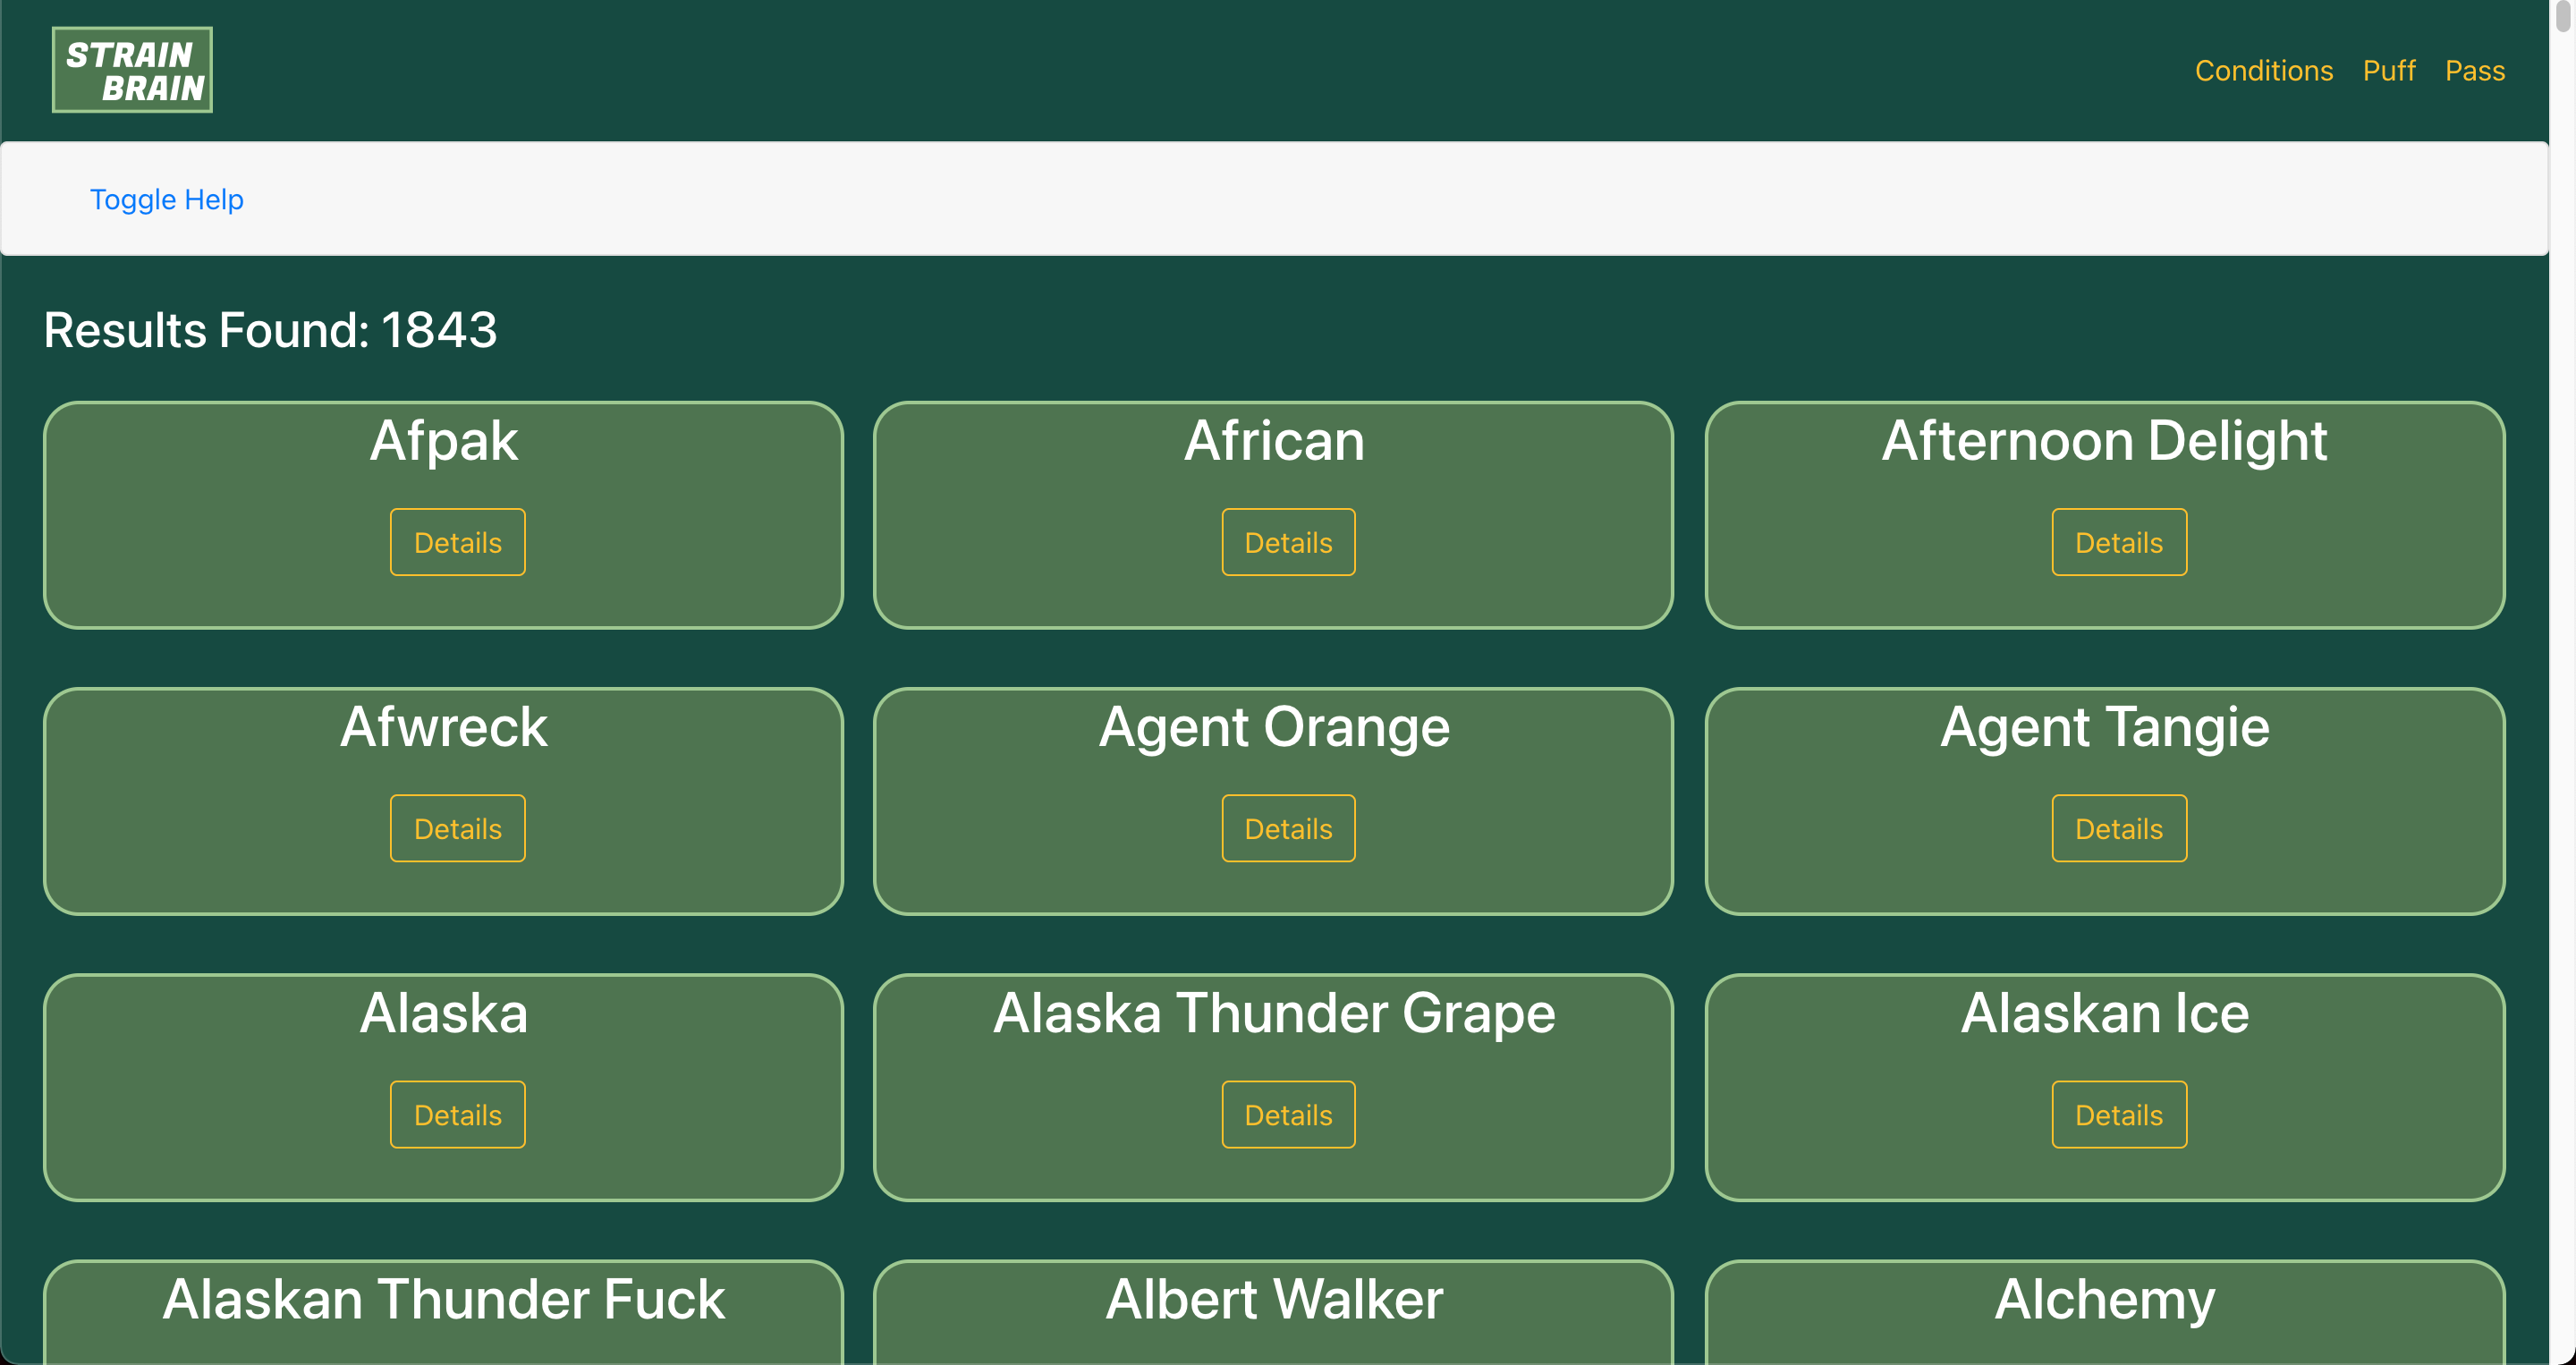Click the Afternoon Delight card title

pos(2104,441)
